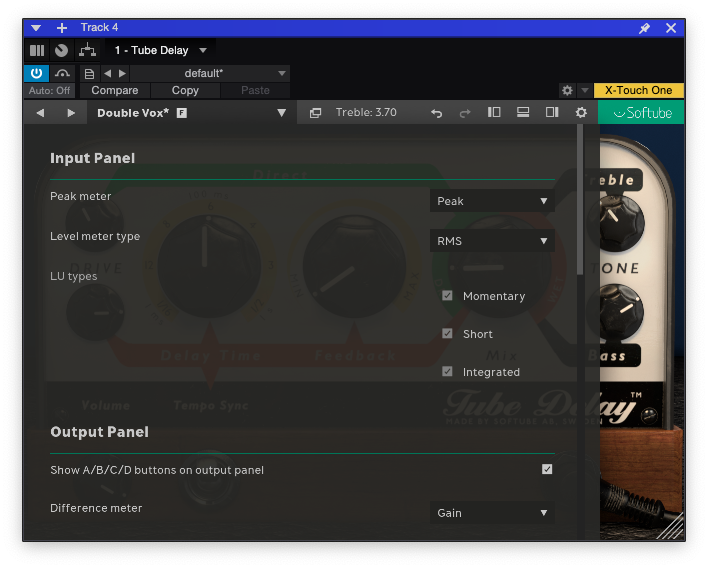
Task: Select previous Softube preset arrow
Action: 40,113
